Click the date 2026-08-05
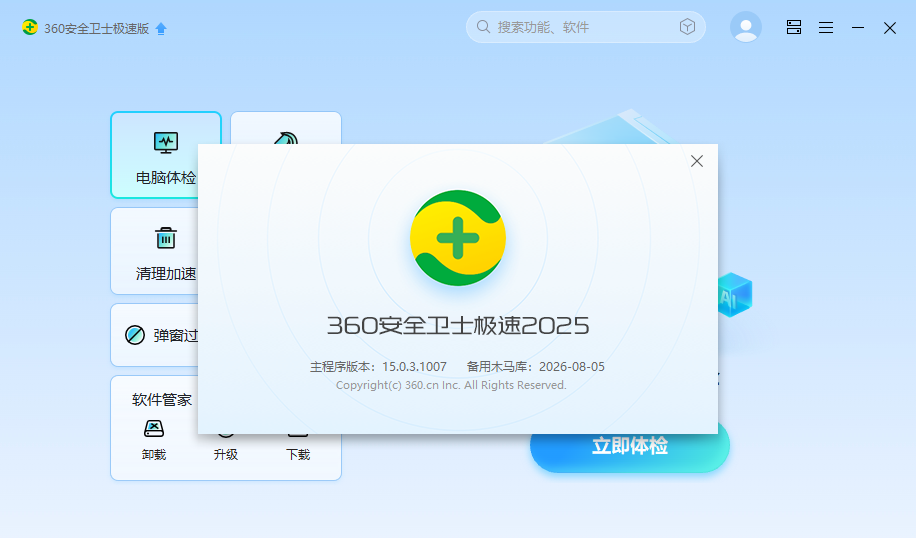 click(x=571, y=367)
